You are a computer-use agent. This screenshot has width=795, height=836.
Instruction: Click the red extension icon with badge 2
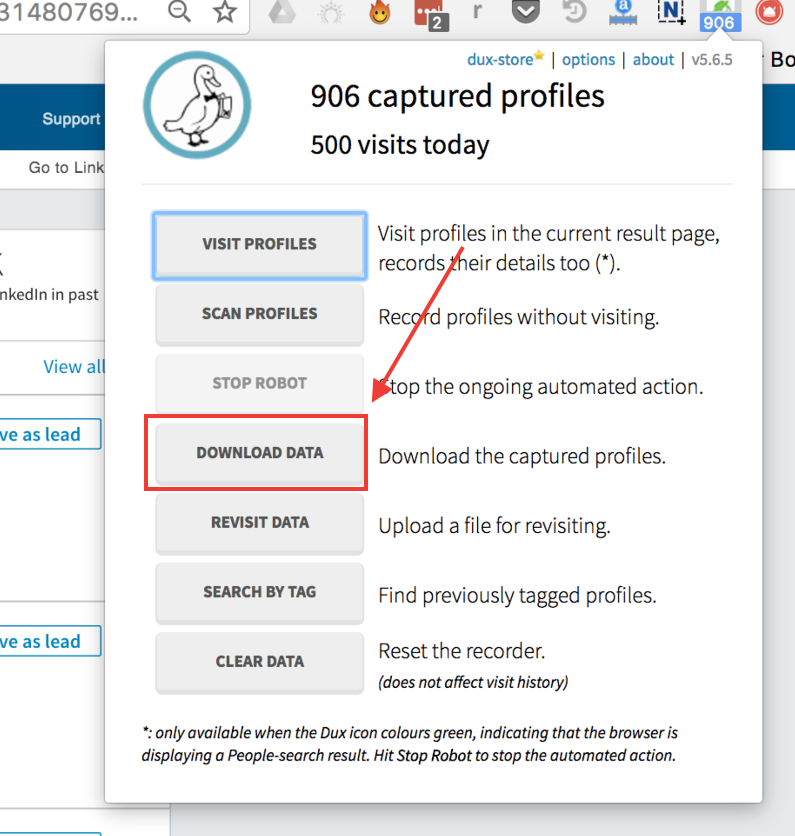pyautogui.click(x=429, y=13)
